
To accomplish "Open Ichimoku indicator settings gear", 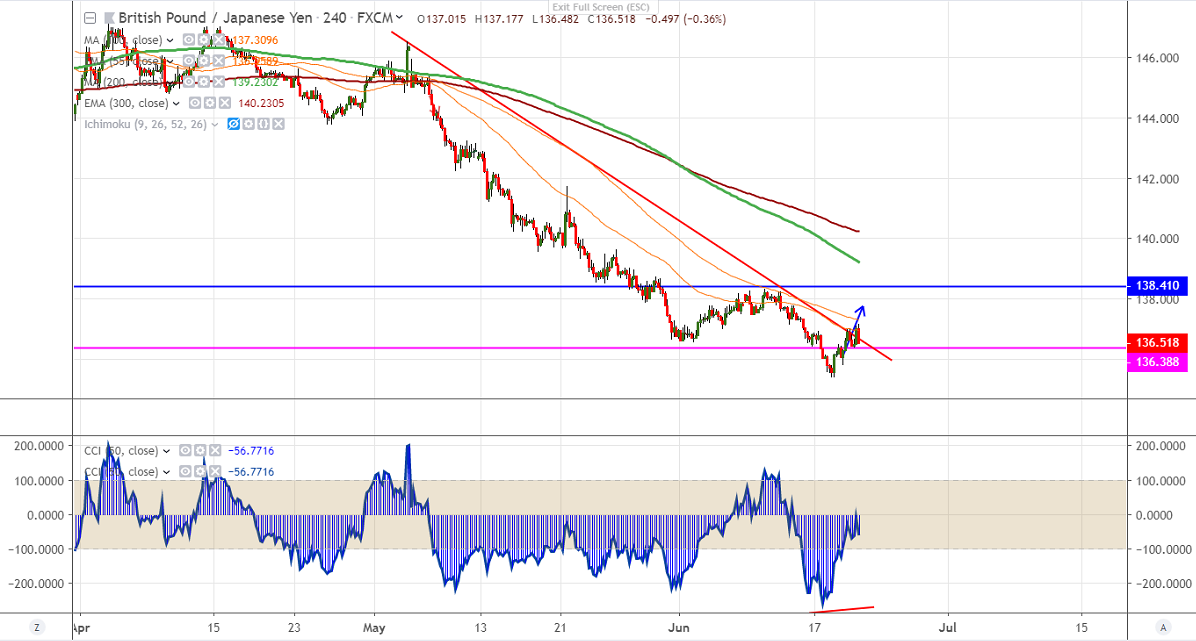I will [x=249, y=124].
